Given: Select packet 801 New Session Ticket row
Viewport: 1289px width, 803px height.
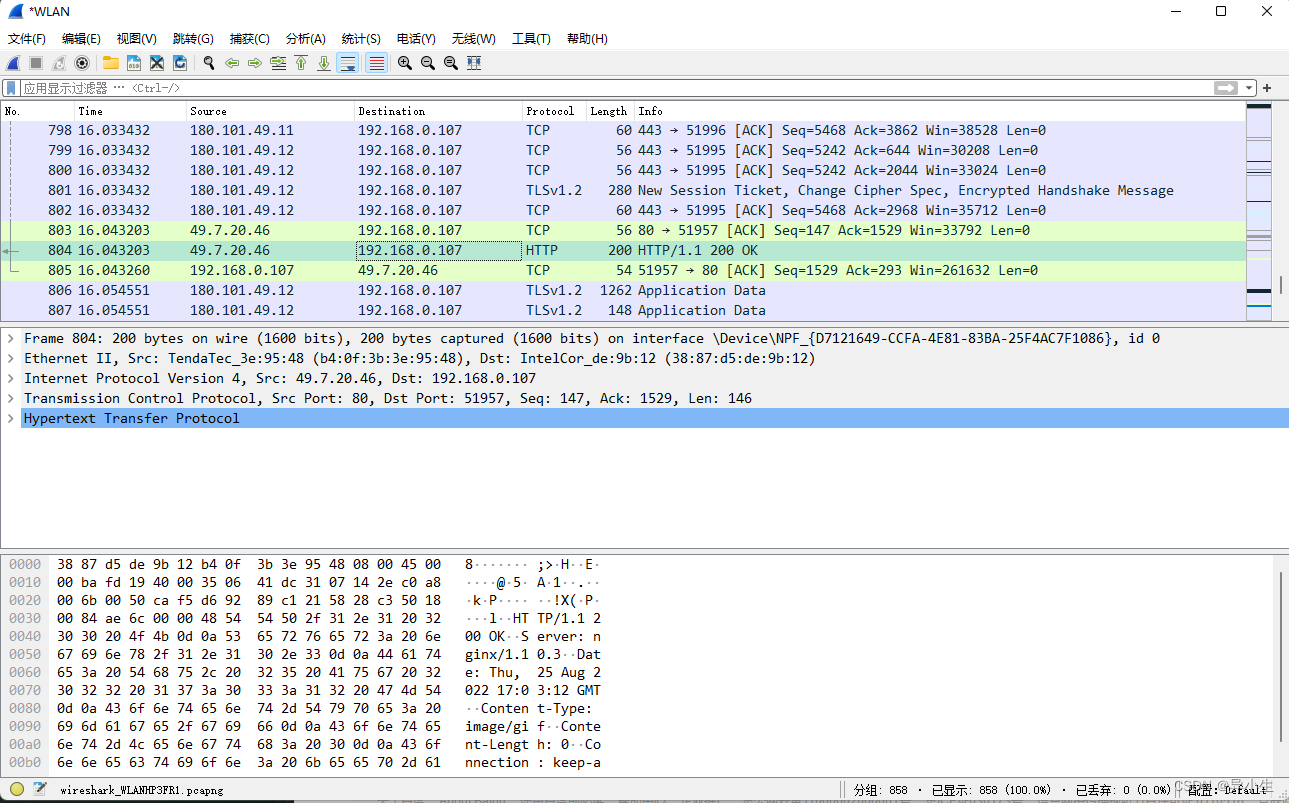Looking at the screenshot, I should pyautogui.click(x=623, y=190).
